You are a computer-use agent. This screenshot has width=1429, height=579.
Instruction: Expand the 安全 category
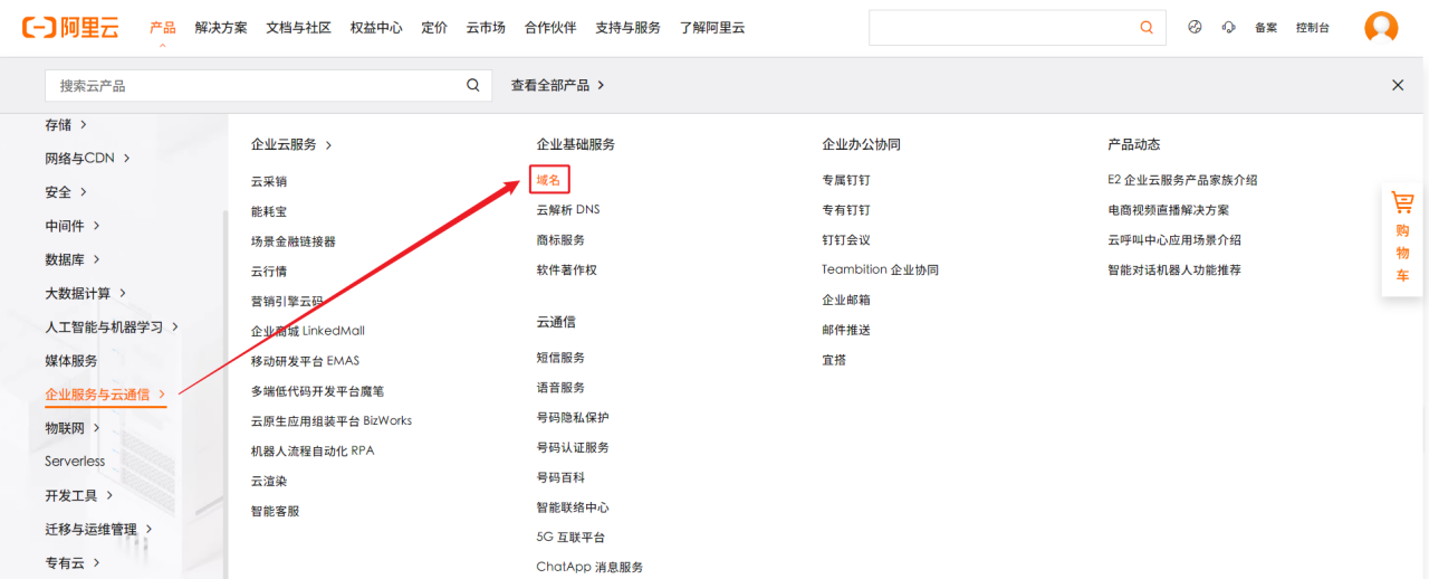point(66,192)
